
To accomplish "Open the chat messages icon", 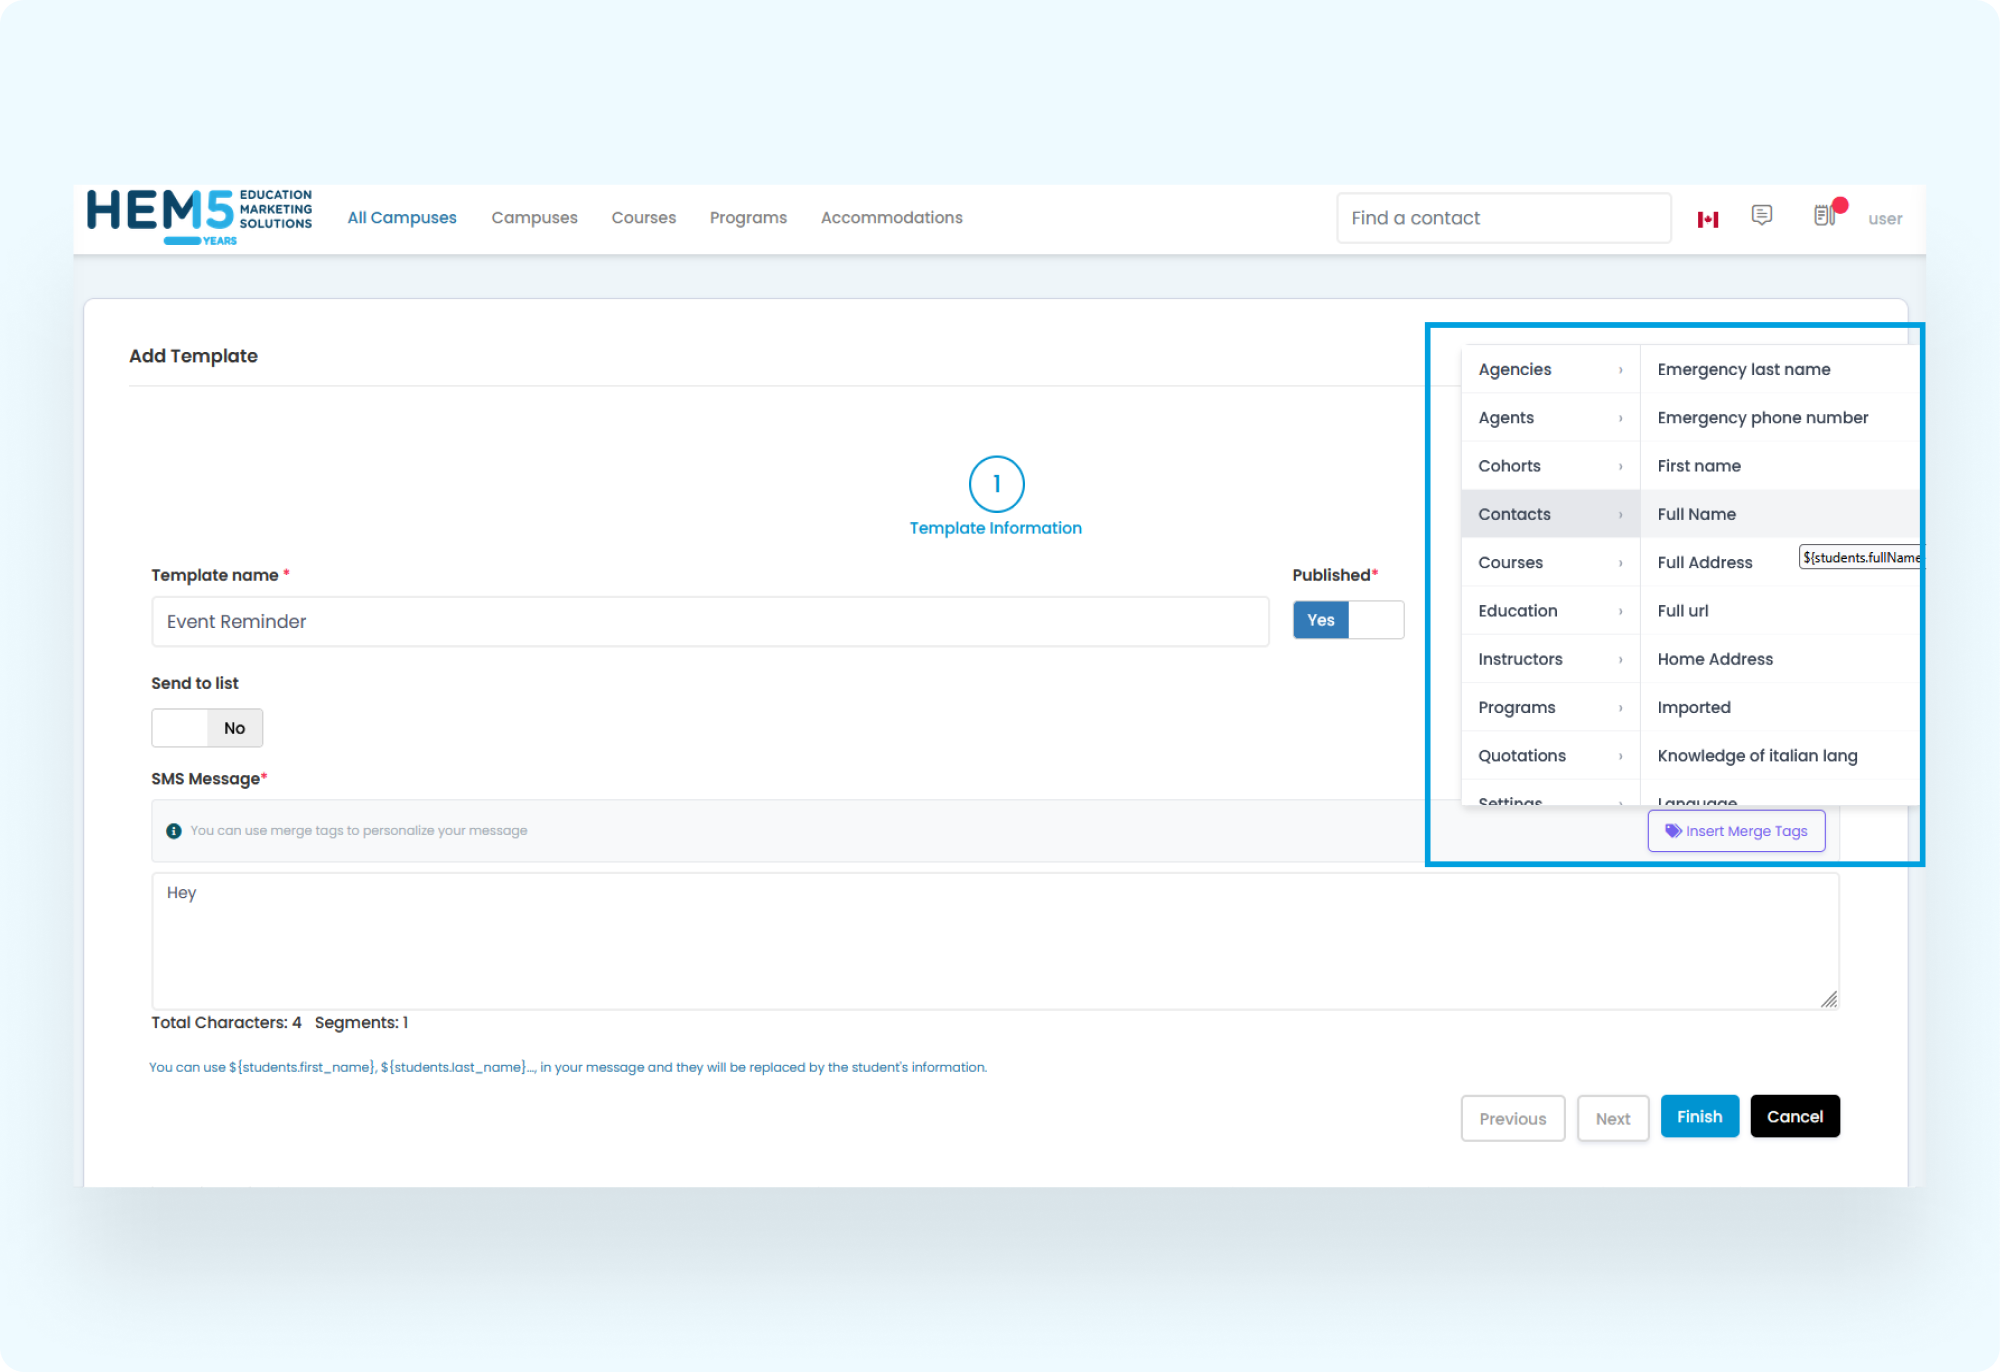I will 1761,216.
